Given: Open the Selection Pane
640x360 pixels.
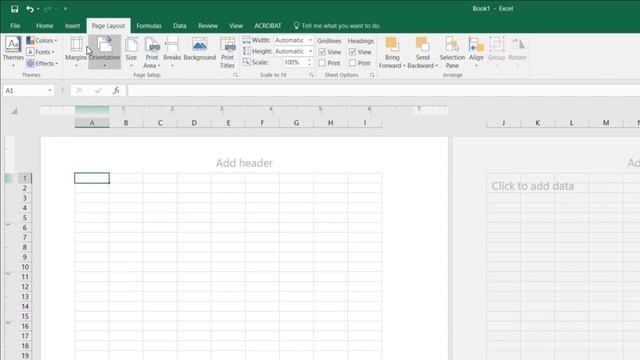Looking at the screenshot, I should [452, 53].
